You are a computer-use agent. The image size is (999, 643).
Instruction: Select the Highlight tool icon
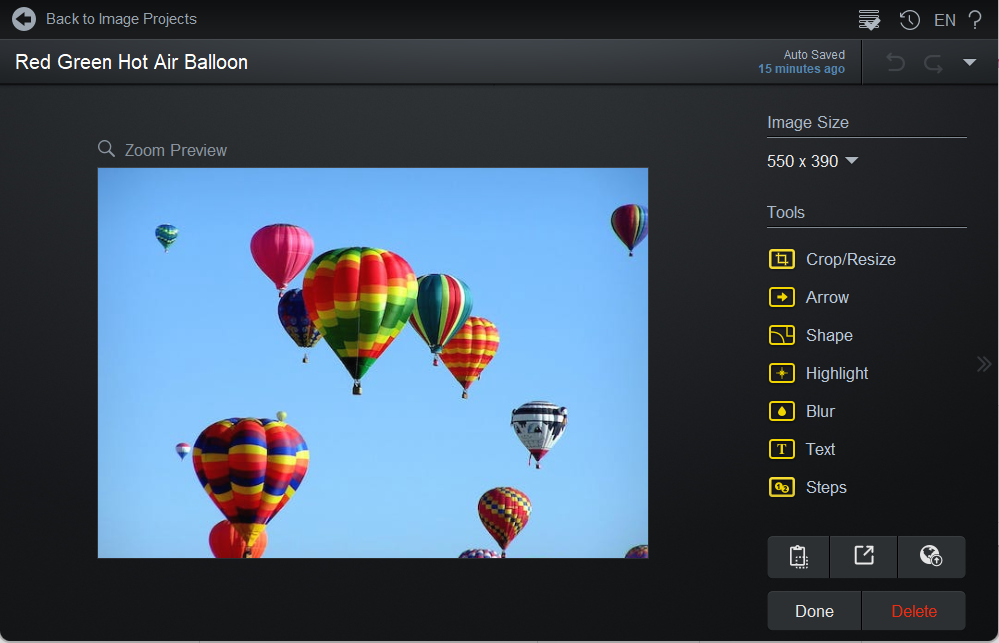pos(782,373)
